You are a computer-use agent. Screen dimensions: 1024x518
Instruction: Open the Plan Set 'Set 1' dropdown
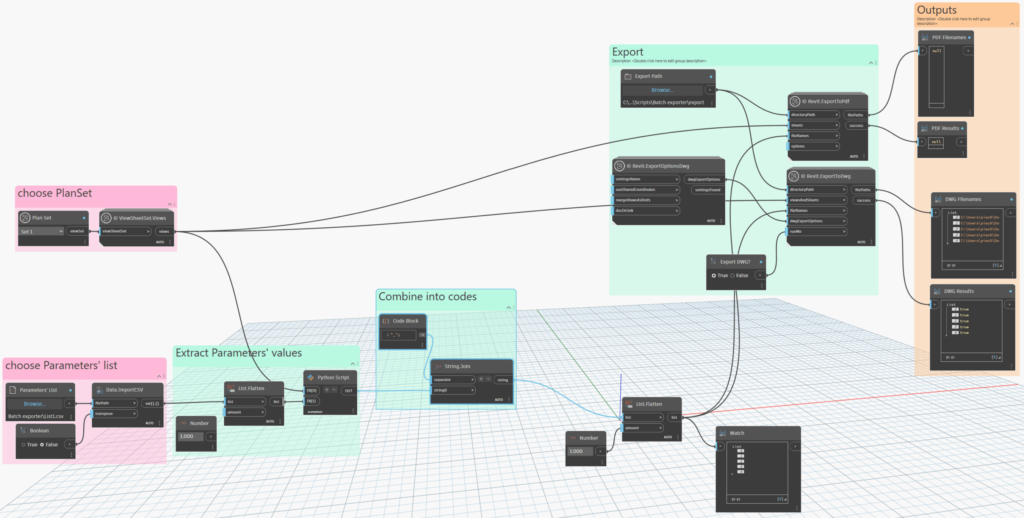[42, 231]
